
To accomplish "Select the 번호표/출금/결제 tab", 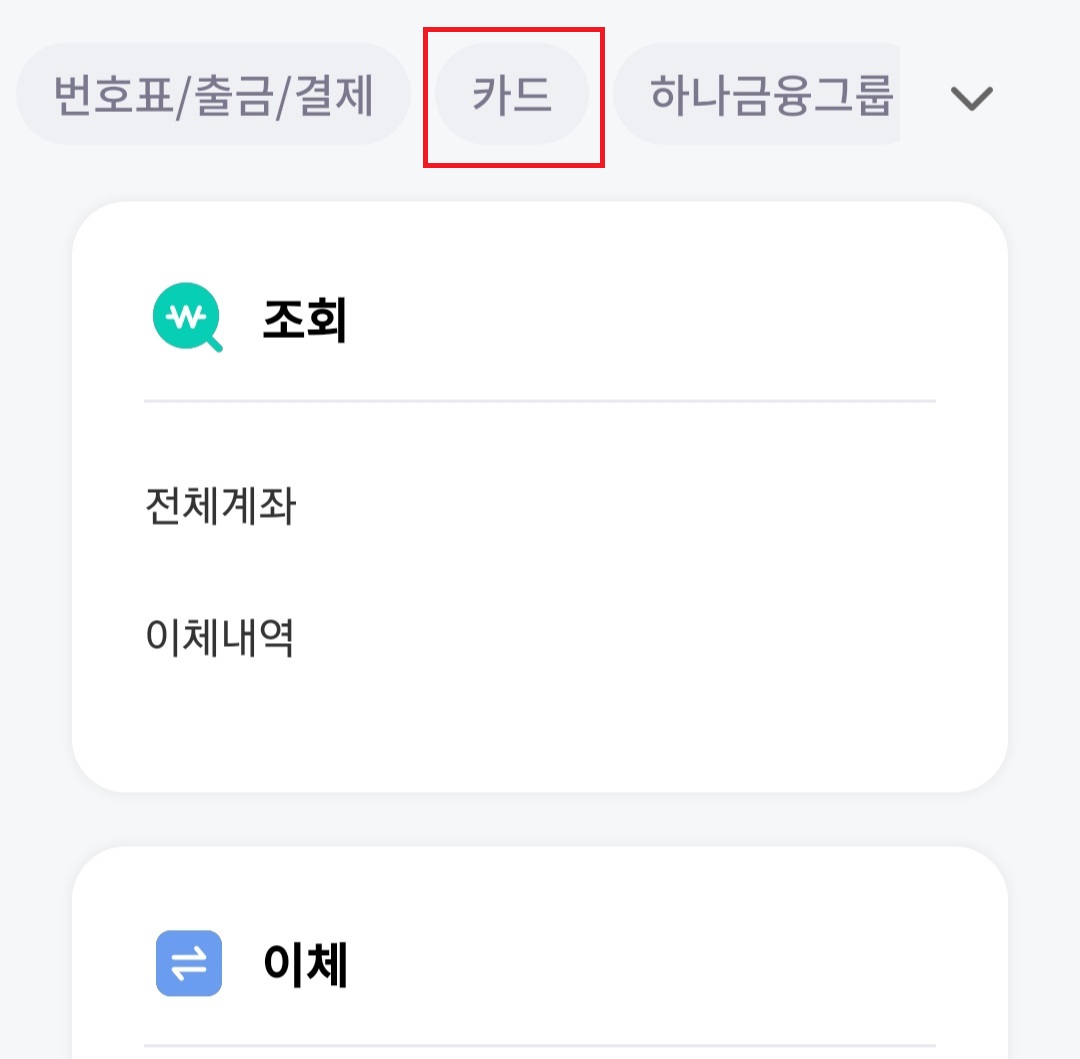I will (213, 94).
